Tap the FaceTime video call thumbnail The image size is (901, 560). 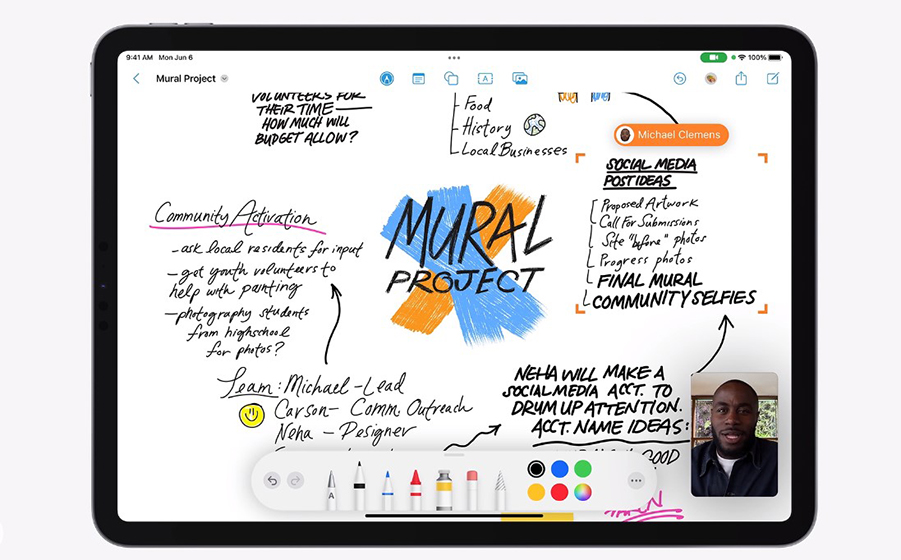point(734,434)
